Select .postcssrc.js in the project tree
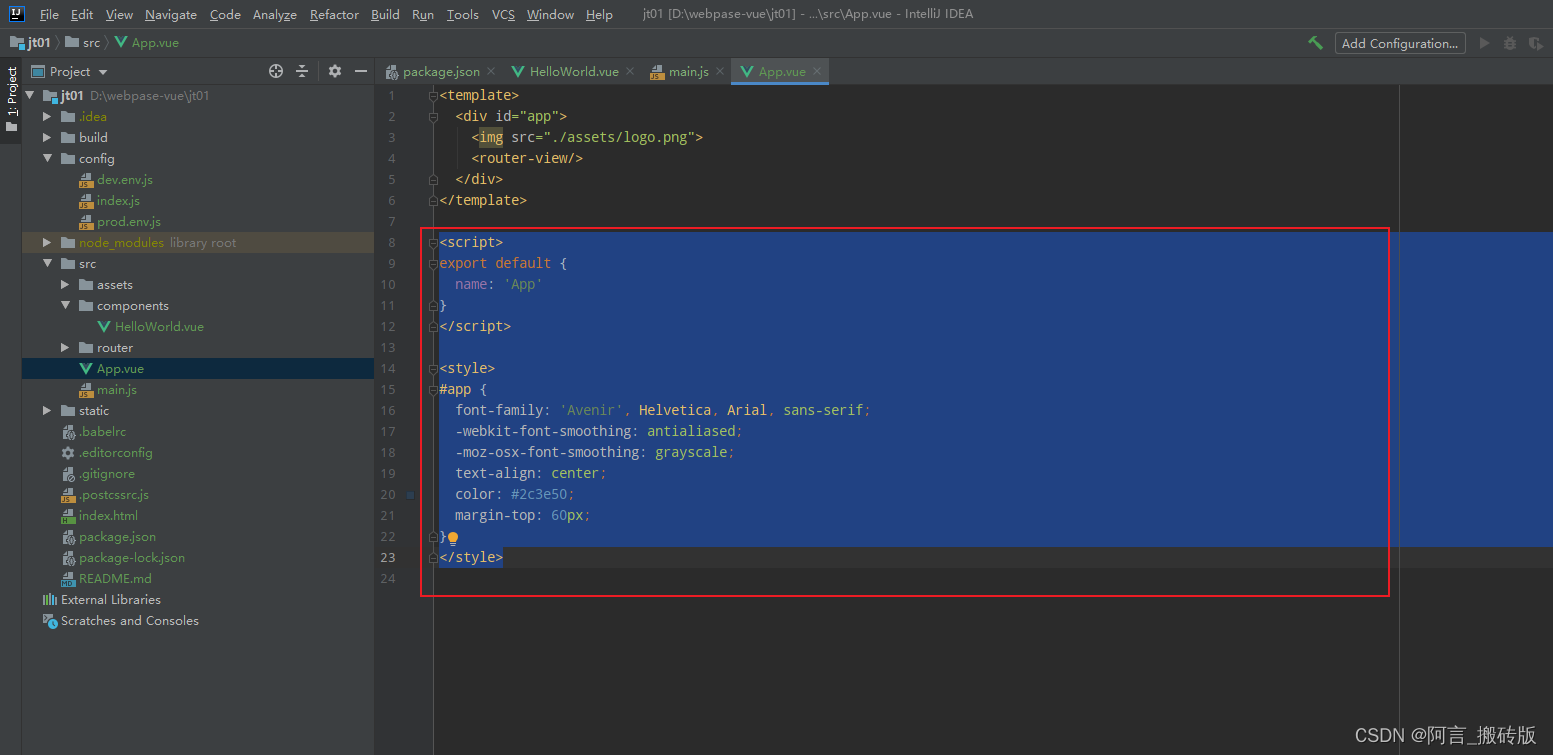The image size is (1553, 755). coord(113,494)
